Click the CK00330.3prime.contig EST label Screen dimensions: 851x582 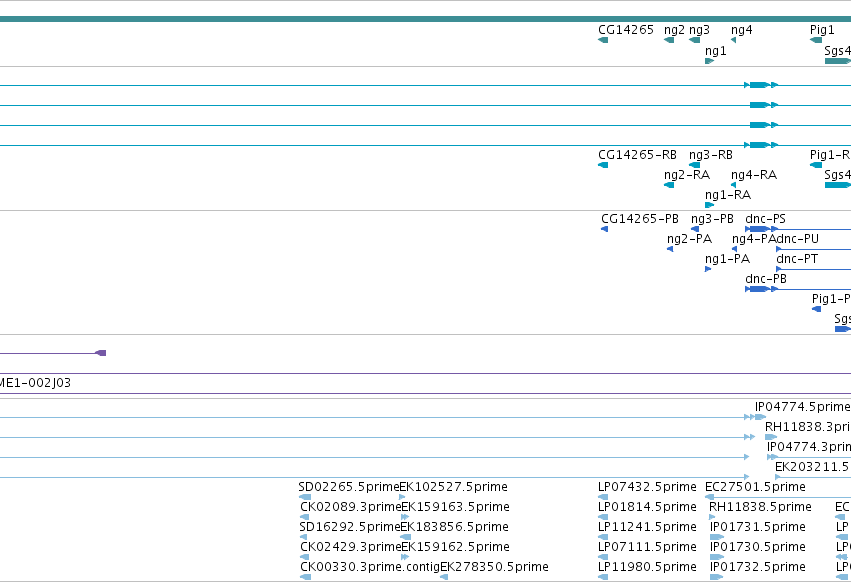point(370,567)
